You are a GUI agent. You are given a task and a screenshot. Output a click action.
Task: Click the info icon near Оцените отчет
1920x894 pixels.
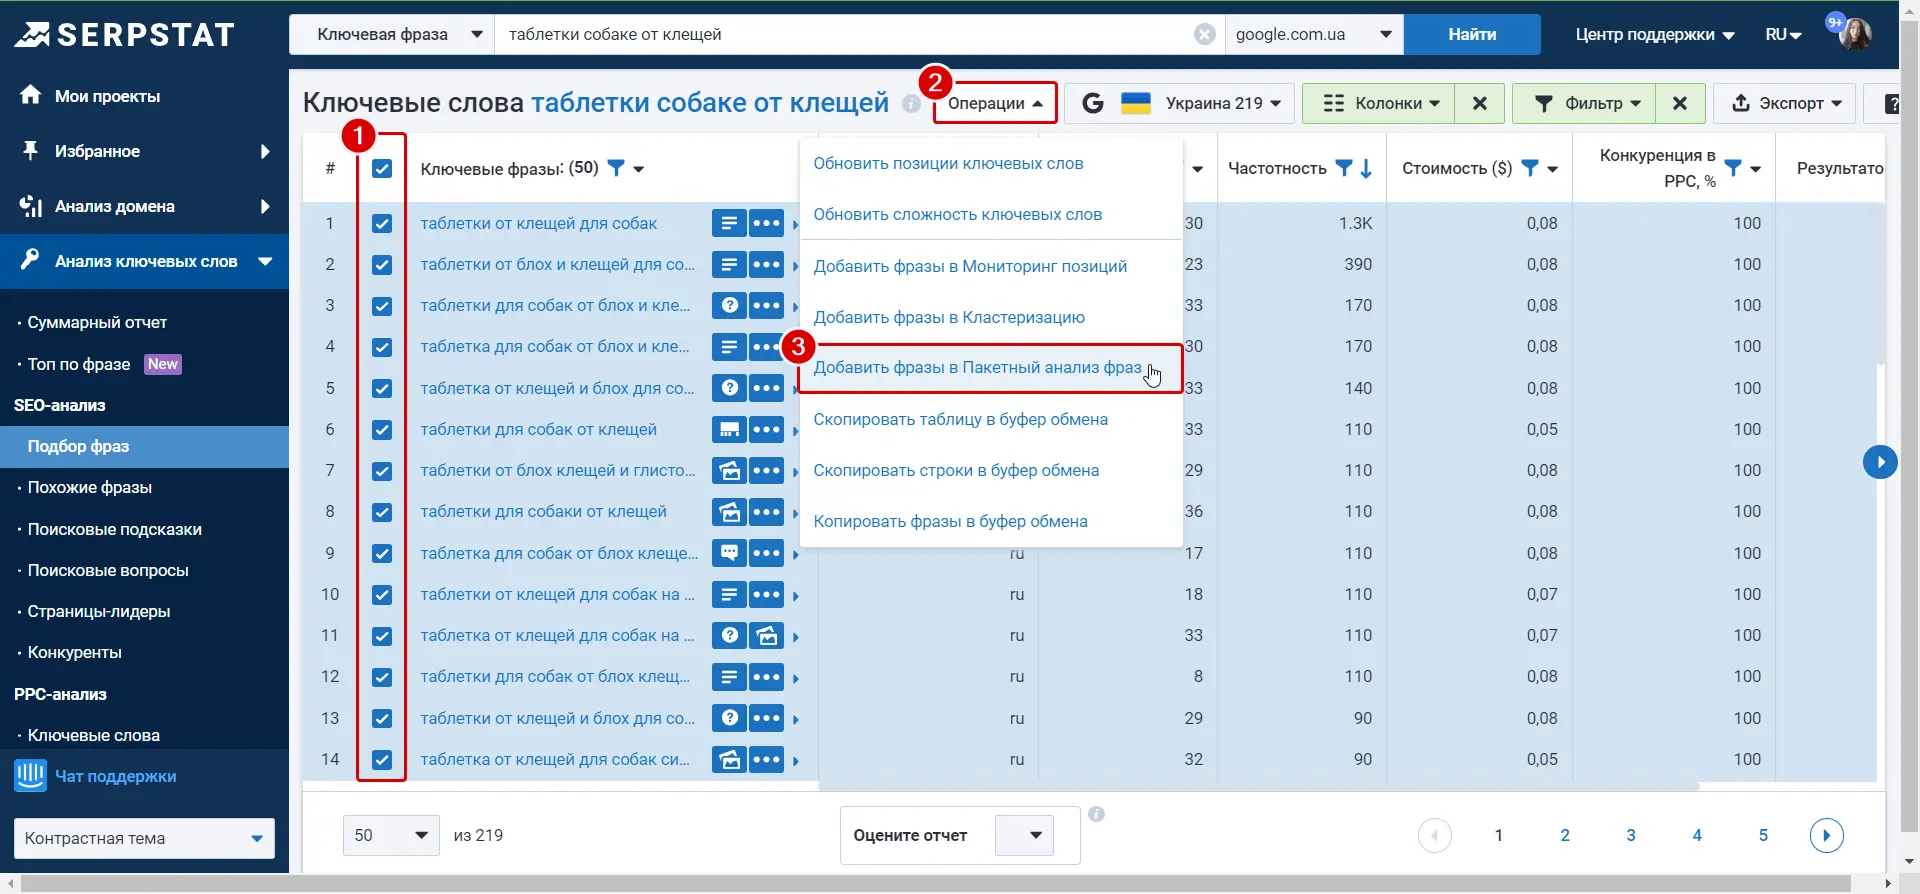tap(1096, 814)
